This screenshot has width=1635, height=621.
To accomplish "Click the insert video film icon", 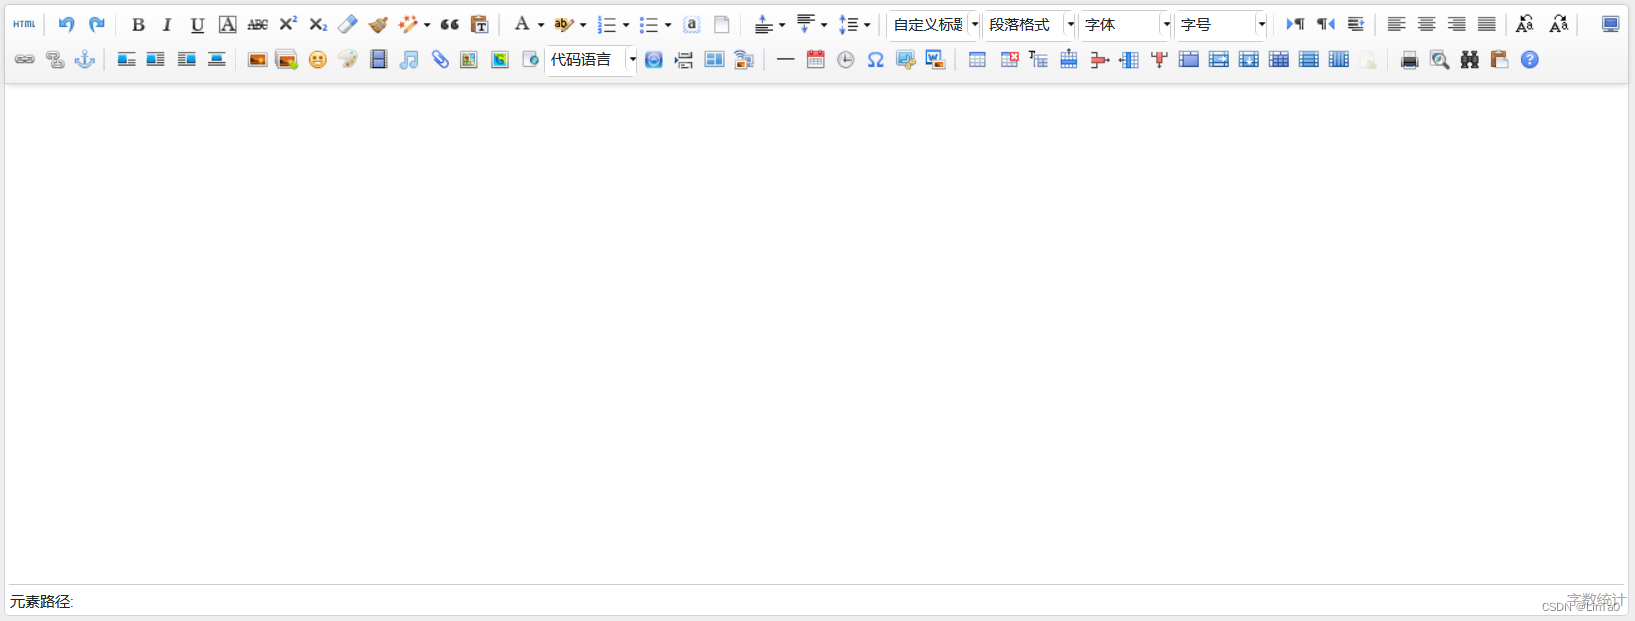I will point(378,60).
